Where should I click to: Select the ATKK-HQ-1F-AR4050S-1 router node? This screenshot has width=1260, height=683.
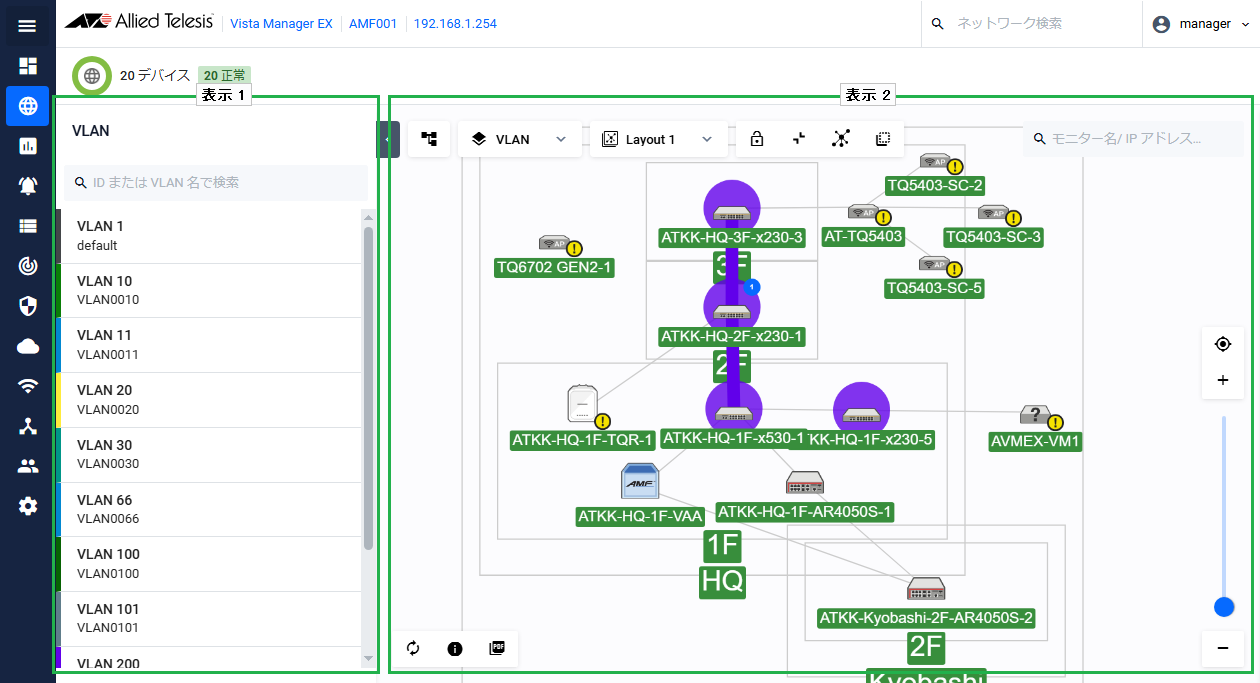pyautogui.click(x=804, y=483)
